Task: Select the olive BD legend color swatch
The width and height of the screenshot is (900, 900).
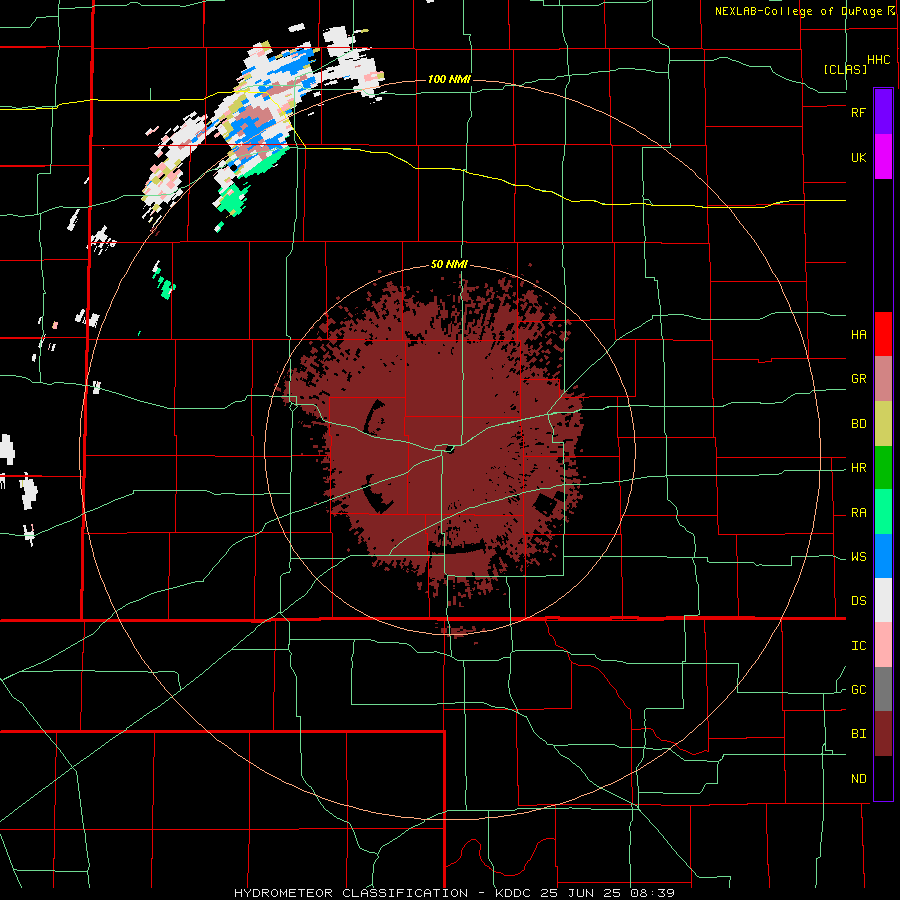Action: 883,424
